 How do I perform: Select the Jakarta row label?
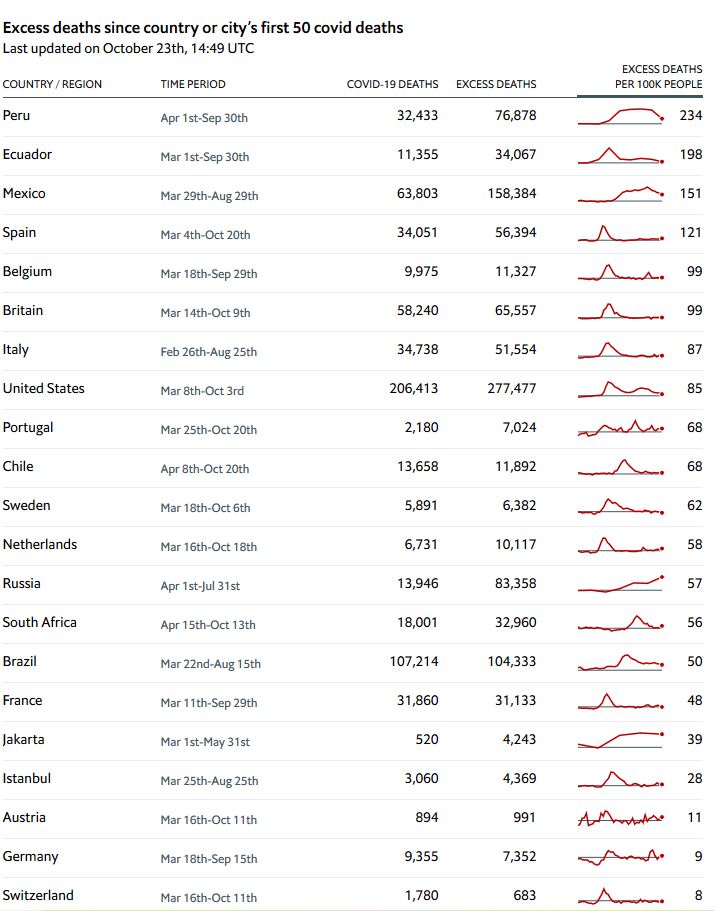tap(23, 739)
